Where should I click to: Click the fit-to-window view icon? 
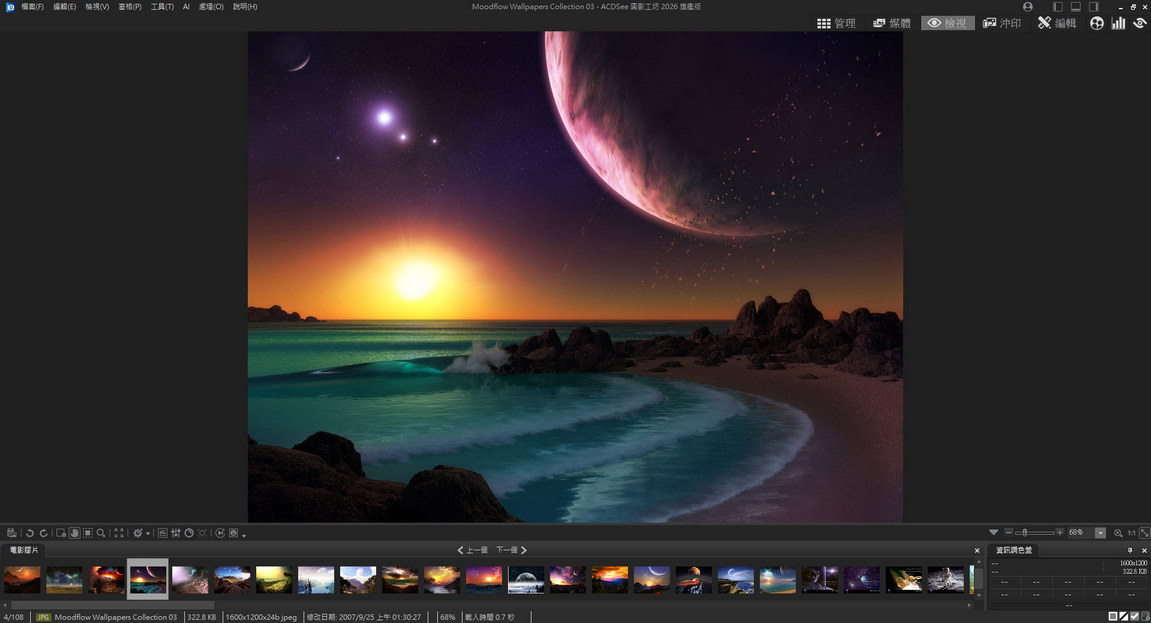pyautogui.click(x=117, y=533)
